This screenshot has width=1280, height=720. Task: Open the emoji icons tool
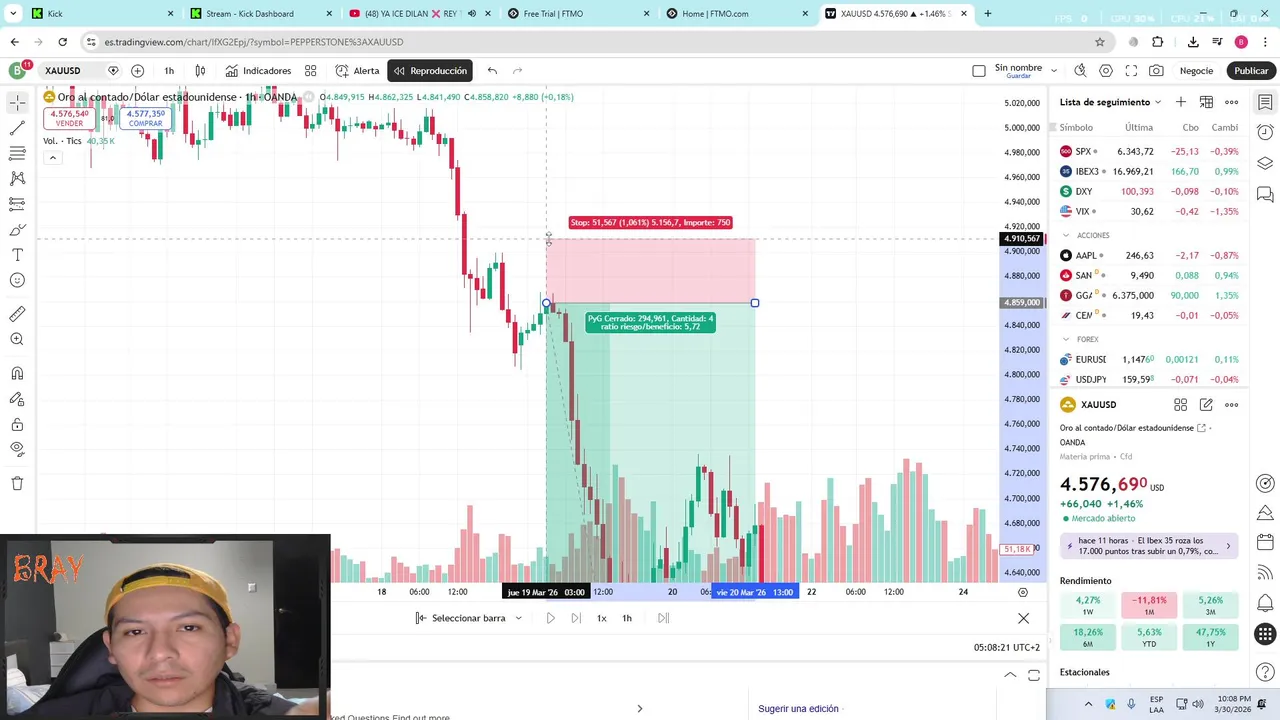click(17, 280)
